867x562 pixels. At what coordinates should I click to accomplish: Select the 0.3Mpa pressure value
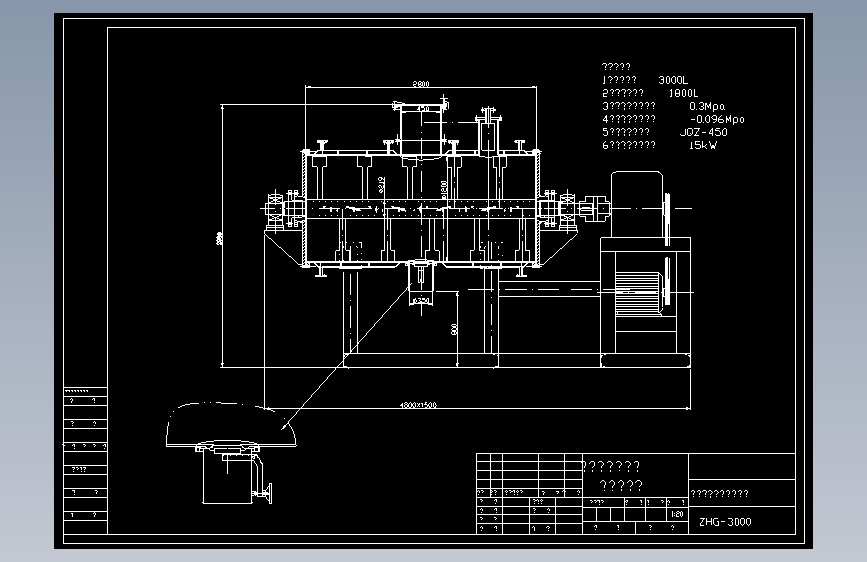pos(707,106)
